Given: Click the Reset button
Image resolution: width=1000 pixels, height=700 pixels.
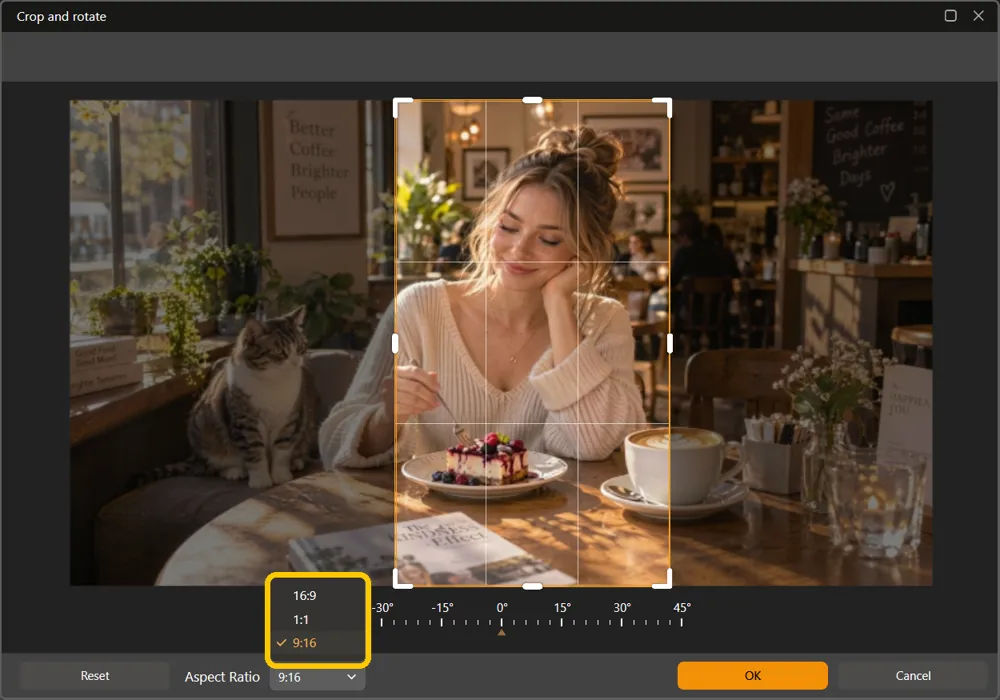Looking at the screenshot, I should tap(95, 676).
